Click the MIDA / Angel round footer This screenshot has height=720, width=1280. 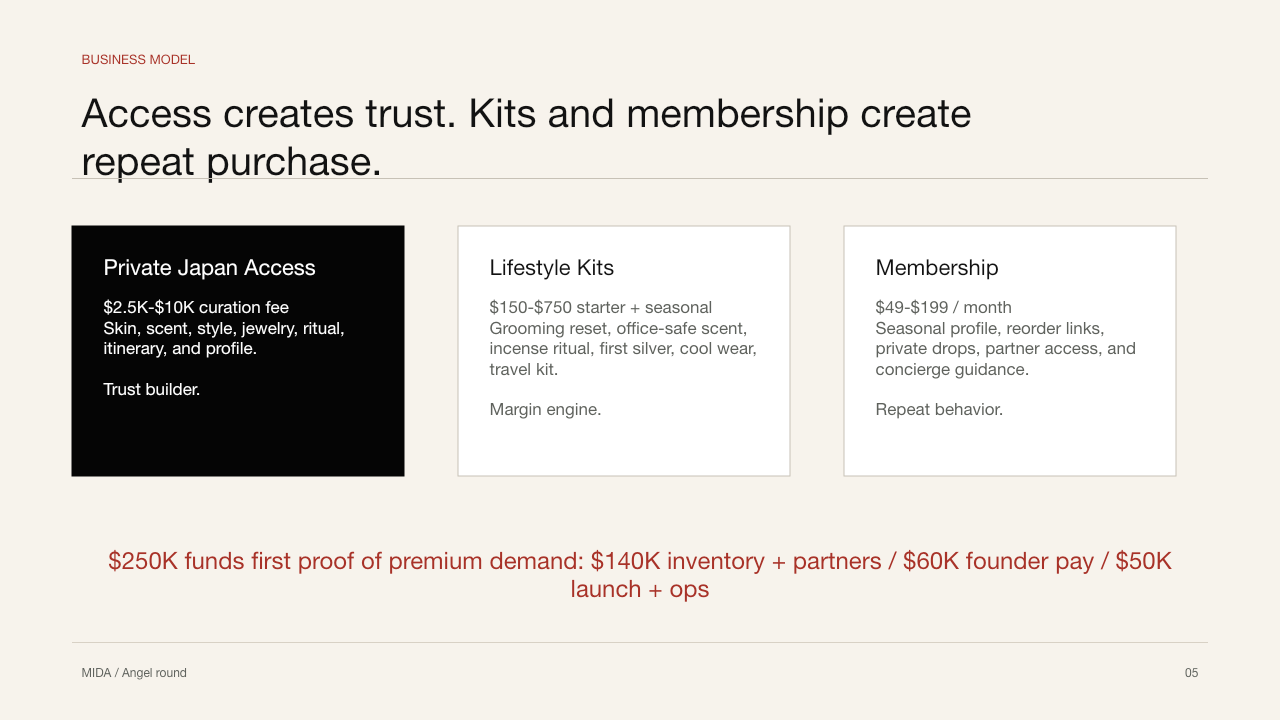point(134,673)
